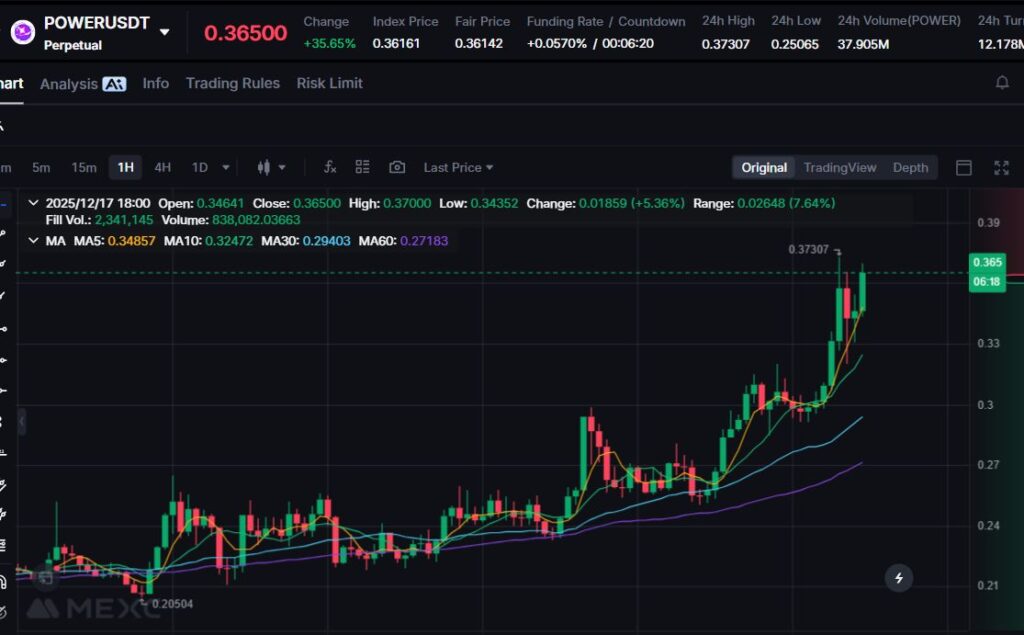Open candlestick chart type dropdown
Screen dimensions: 1024x635
[x=271, y=168]
